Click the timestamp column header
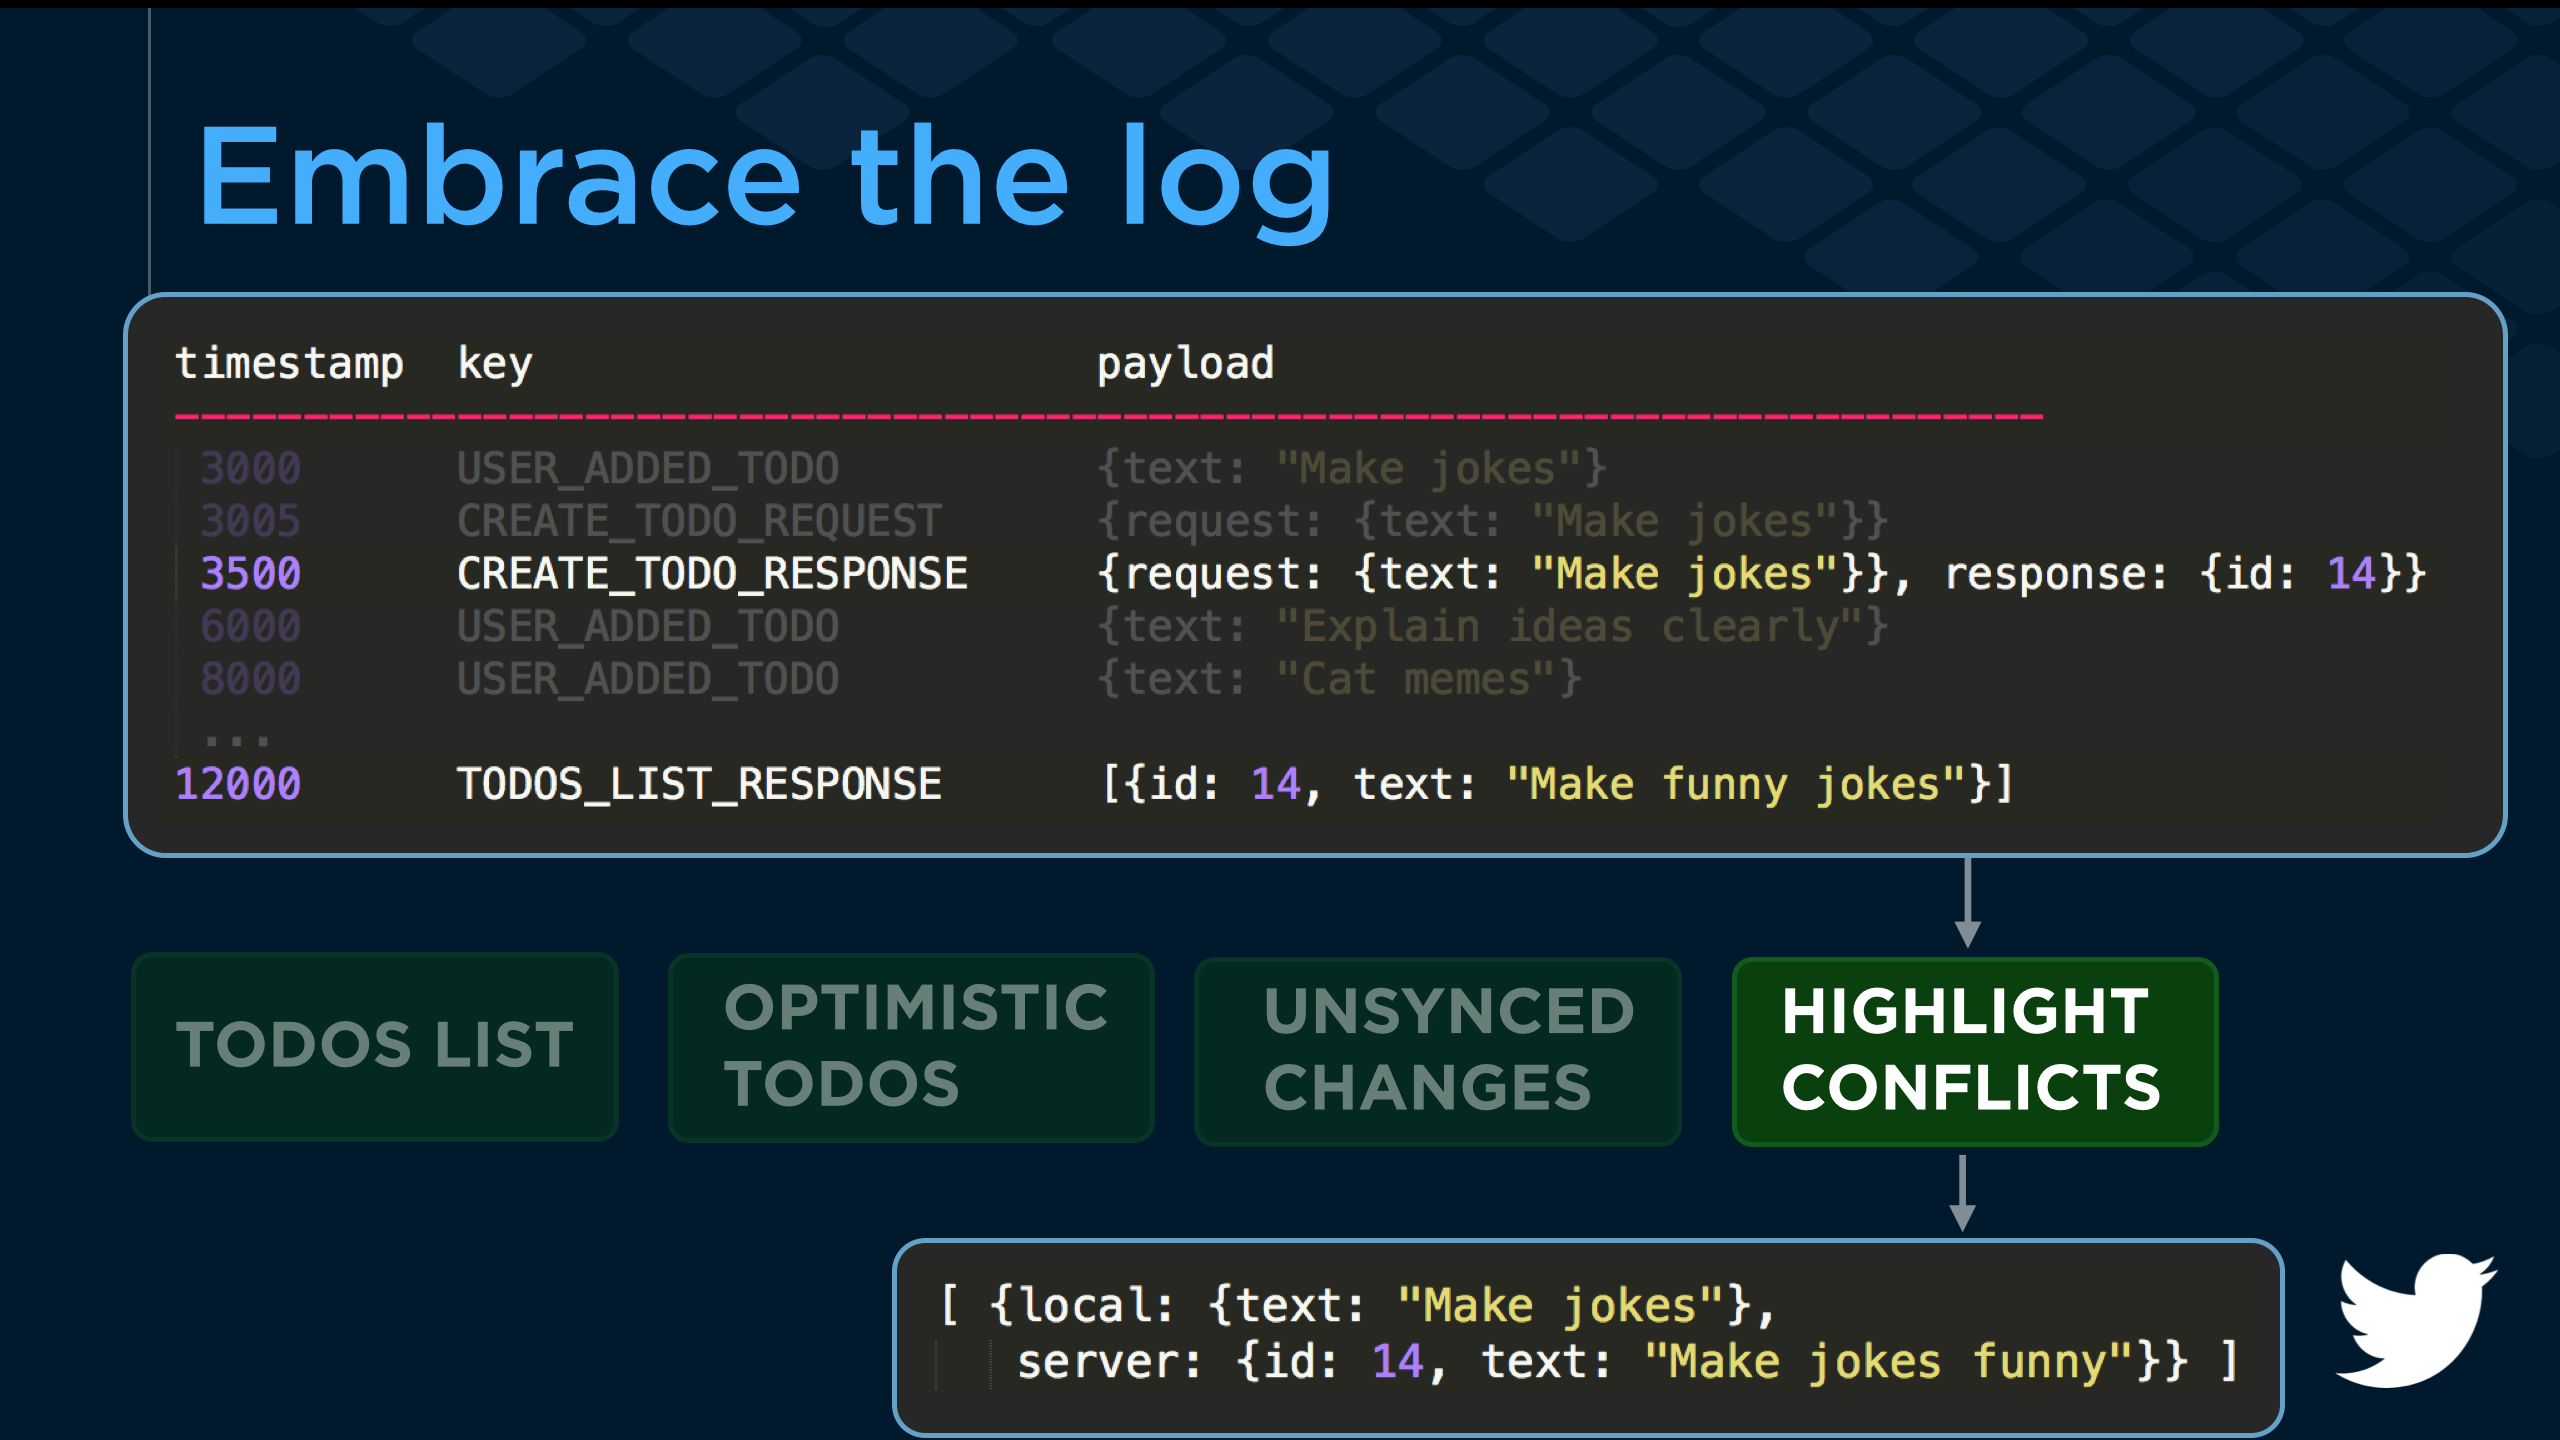Screen dimensions: 2560x1440 click(289, 363)
